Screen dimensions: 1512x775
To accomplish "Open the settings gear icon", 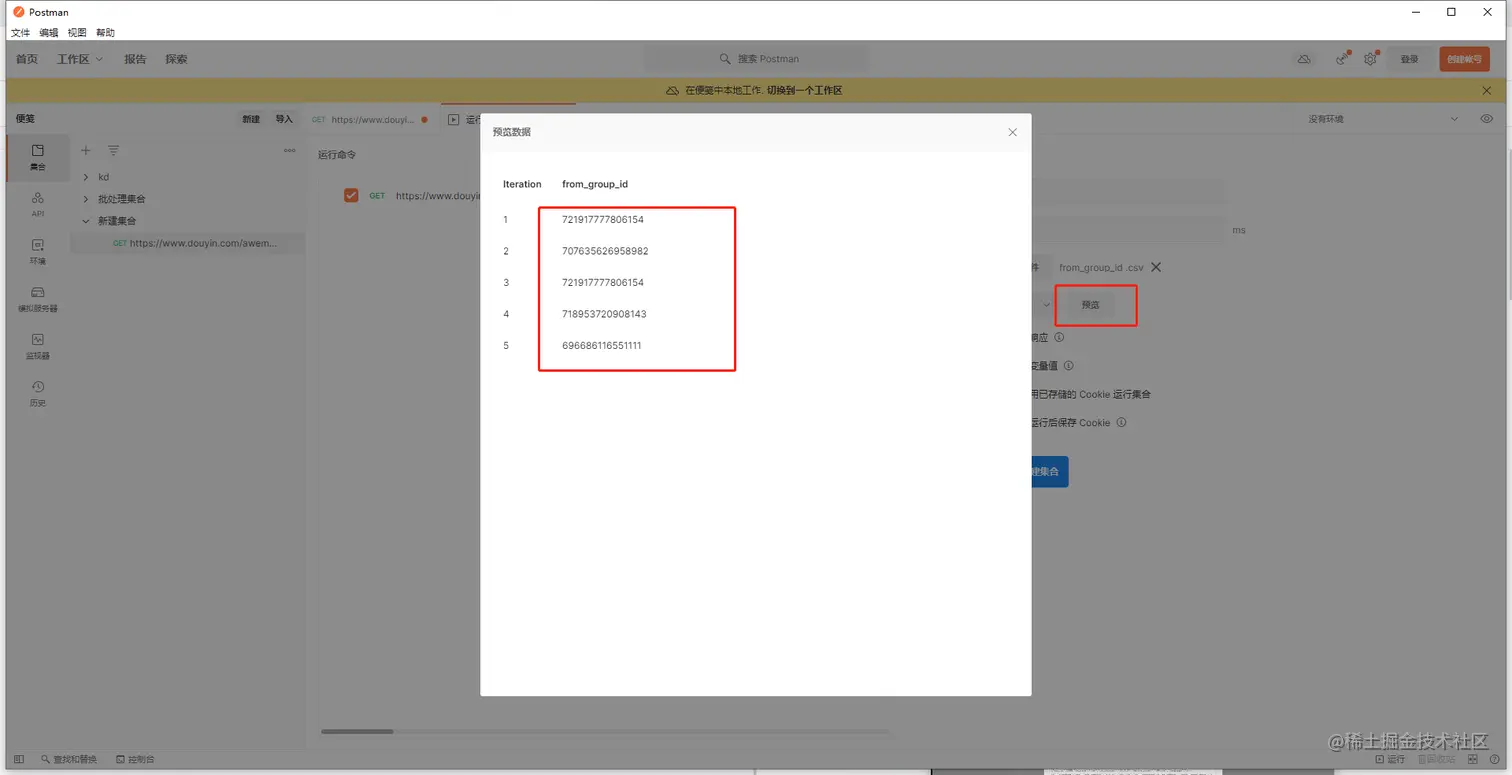I will pyautogui.click(x=1370, y=59).
